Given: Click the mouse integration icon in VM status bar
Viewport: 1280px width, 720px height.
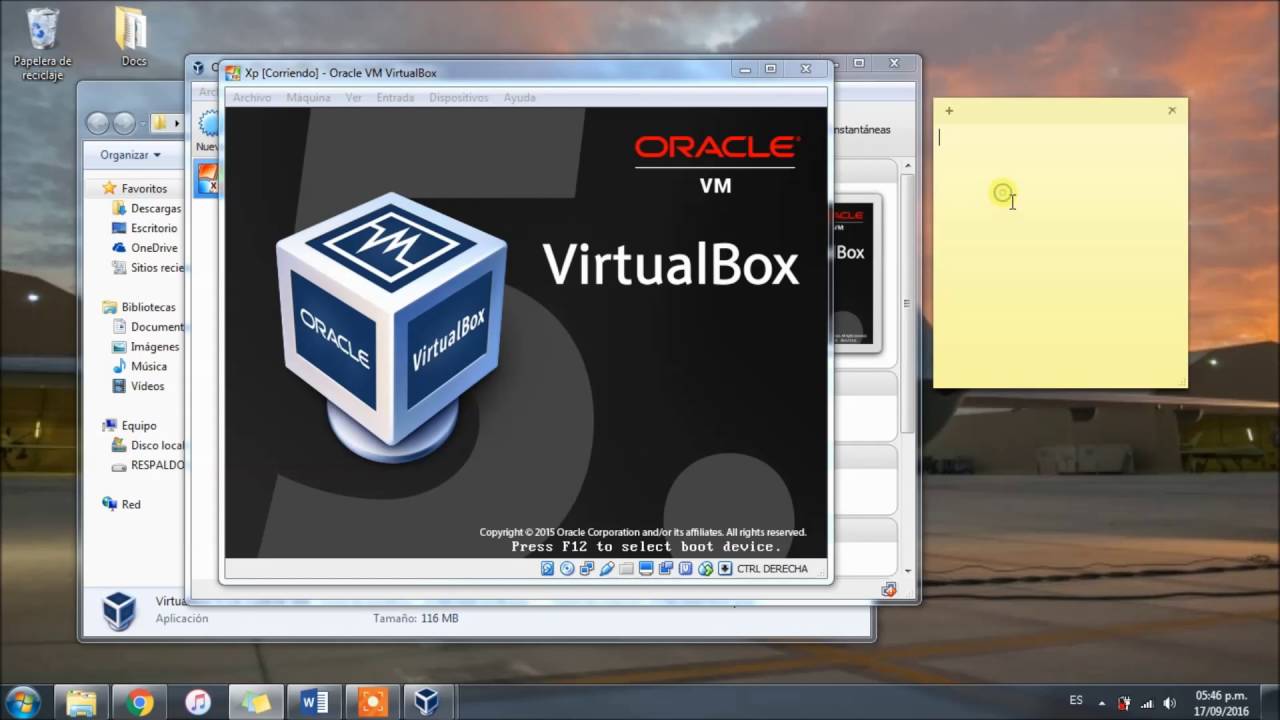Looking at the screenshot, I should 706,569.
